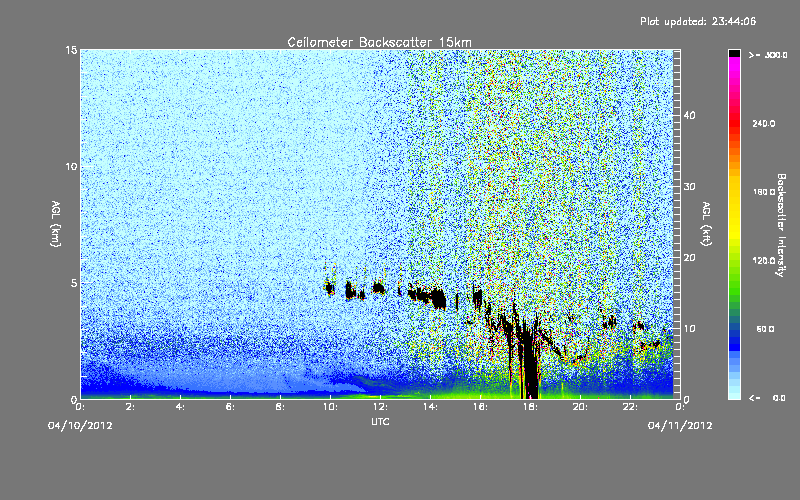Click the colorbar maximum label >= 300.0
Screen dimensions: 800x500
(x=768, y=55)
